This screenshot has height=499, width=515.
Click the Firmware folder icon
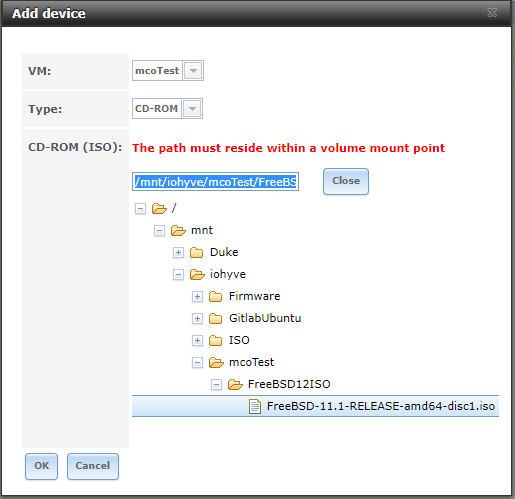click(216, 297)
